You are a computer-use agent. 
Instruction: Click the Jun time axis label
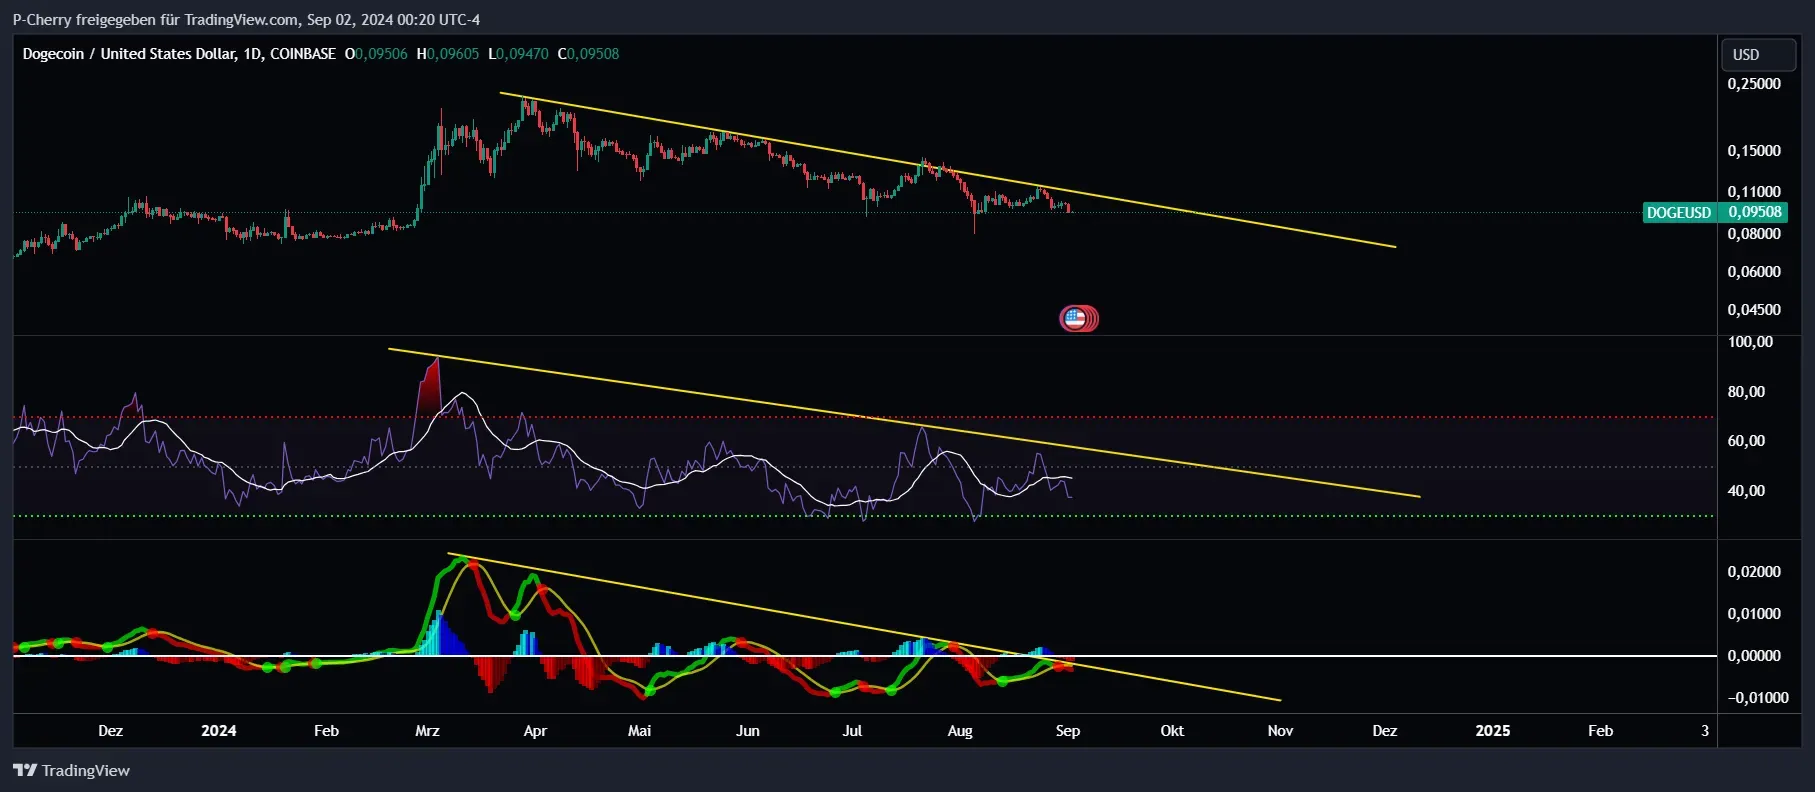[x=748, y=731]
